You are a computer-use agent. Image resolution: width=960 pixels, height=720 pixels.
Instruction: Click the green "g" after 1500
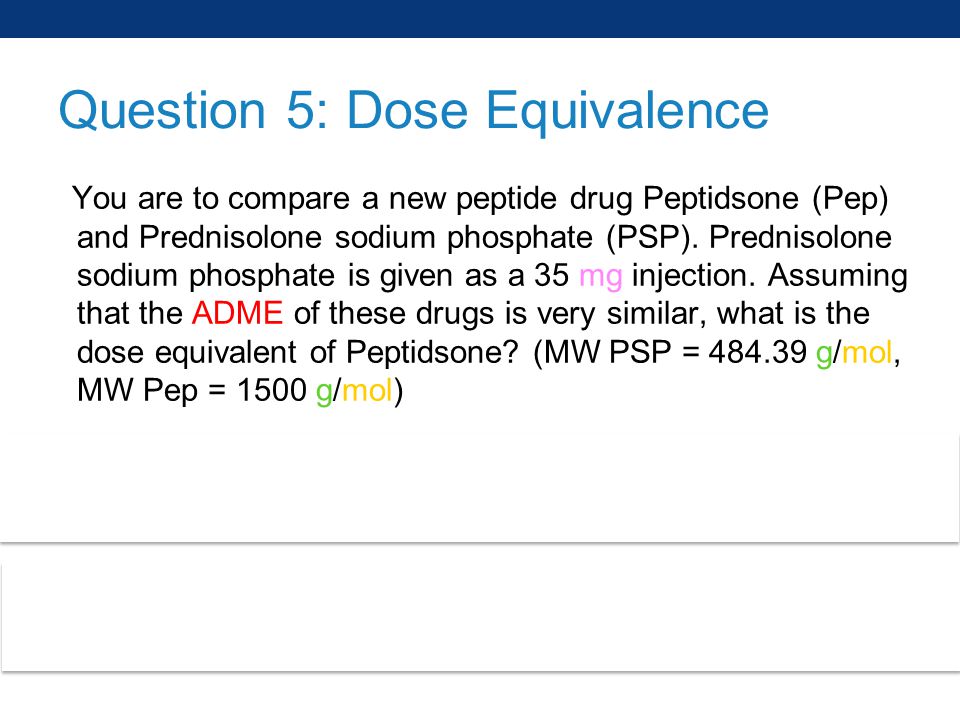tap(324, 392)
